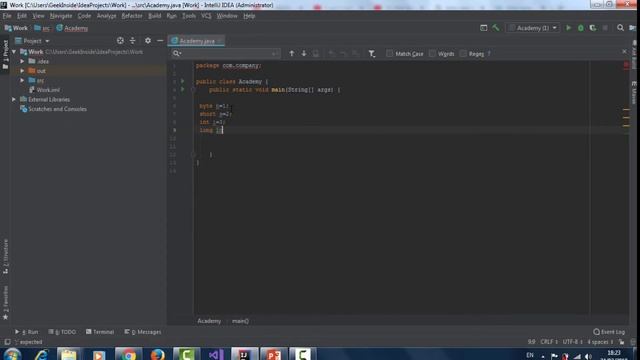The image size is (640, 360).
Task: Open Firefox from taskbar
Action: click(x=157, y=354)
